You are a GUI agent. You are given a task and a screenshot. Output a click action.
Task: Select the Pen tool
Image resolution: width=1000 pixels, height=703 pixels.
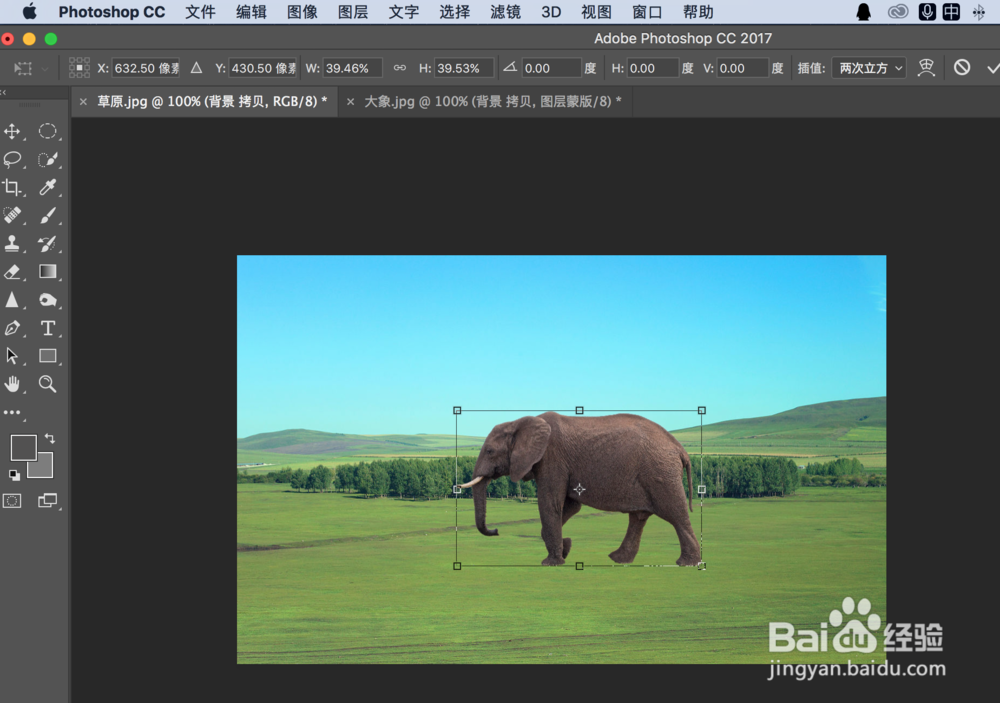pyautogui.click(x=12, y=328)
